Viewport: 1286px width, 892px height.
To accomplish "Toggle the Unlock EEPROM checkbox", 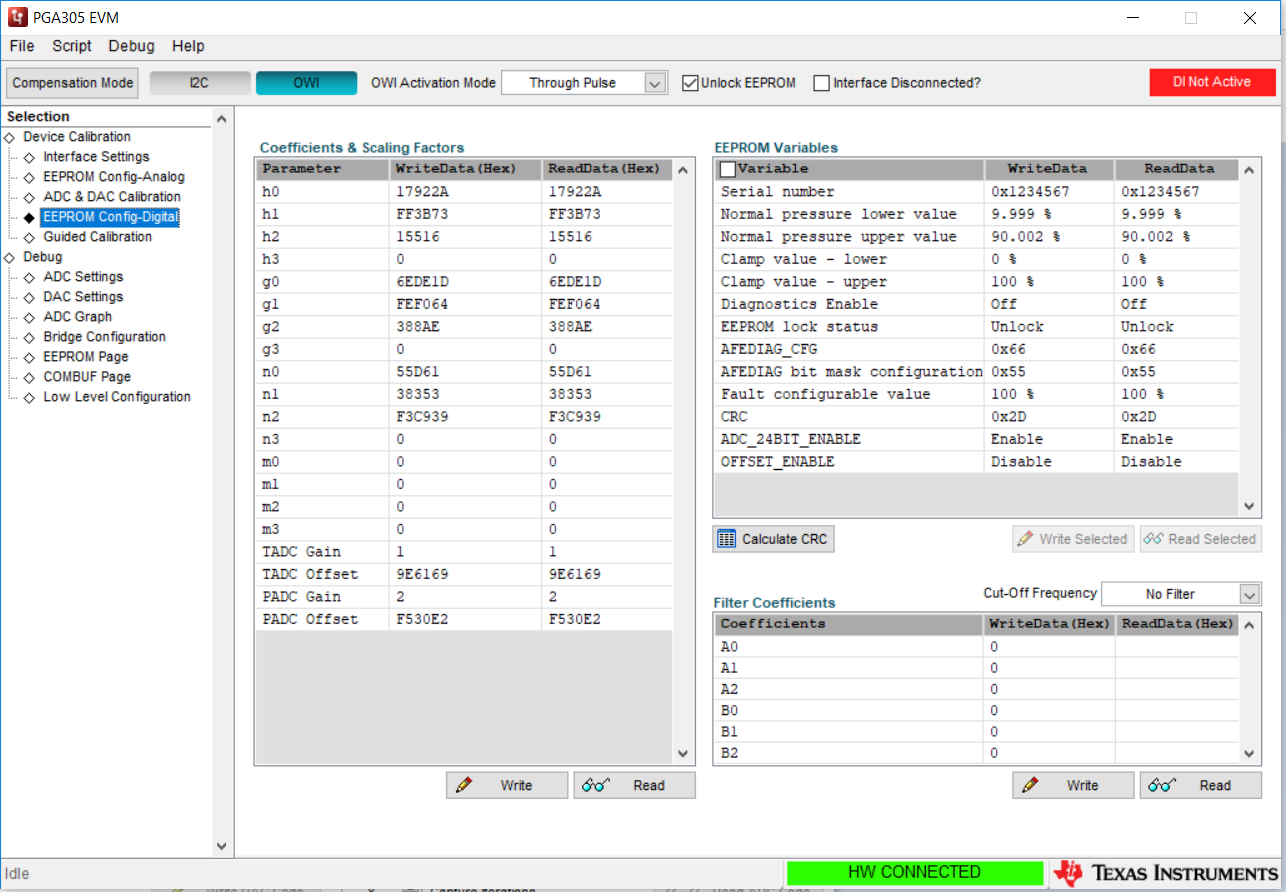I will tap(690, 83).
